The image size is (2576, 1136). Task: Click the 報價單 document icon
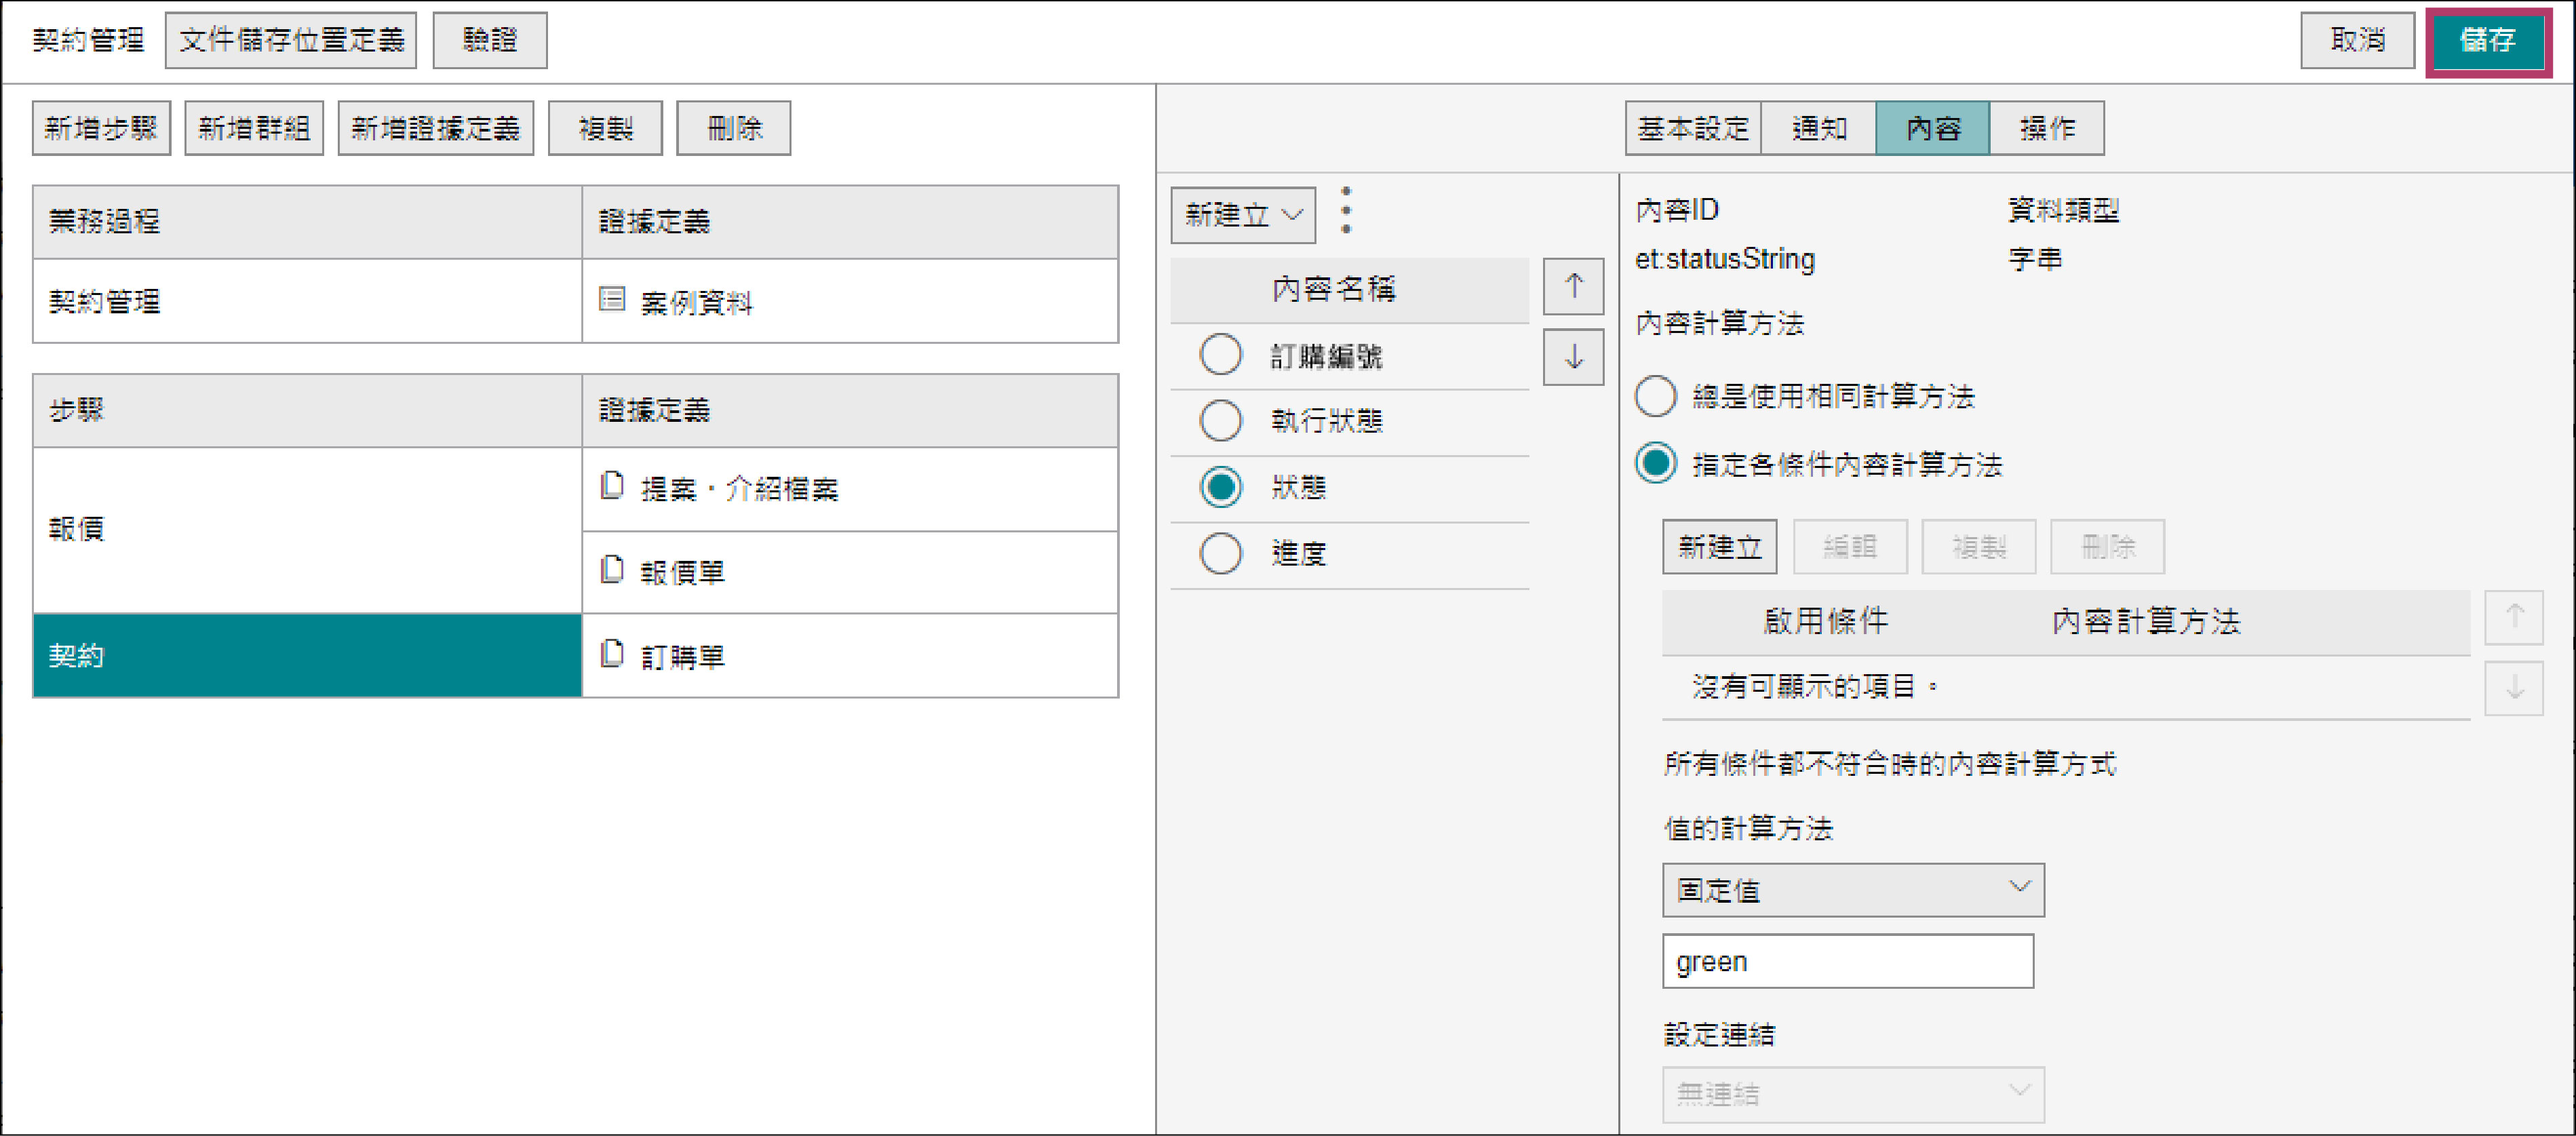[x=612, y=570]
